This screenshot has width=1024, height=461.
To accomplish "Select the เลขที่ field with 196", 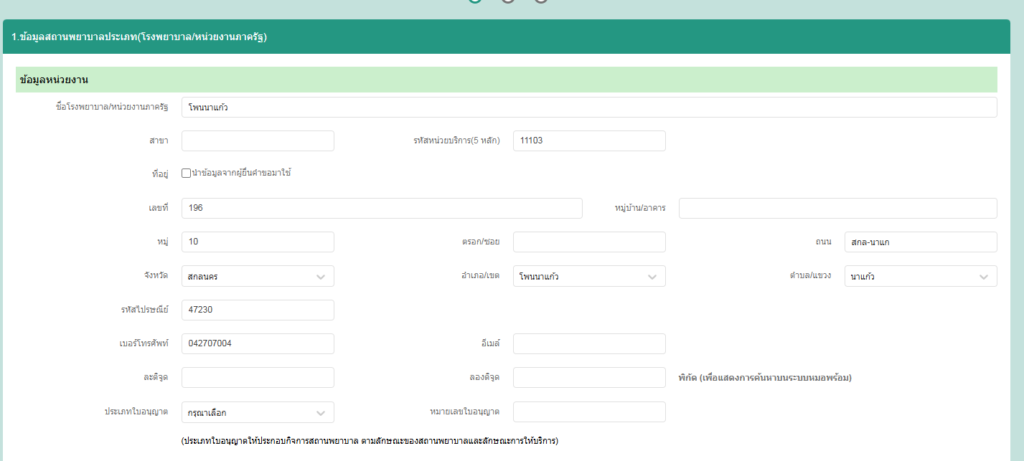I will (x=381, y=208).
